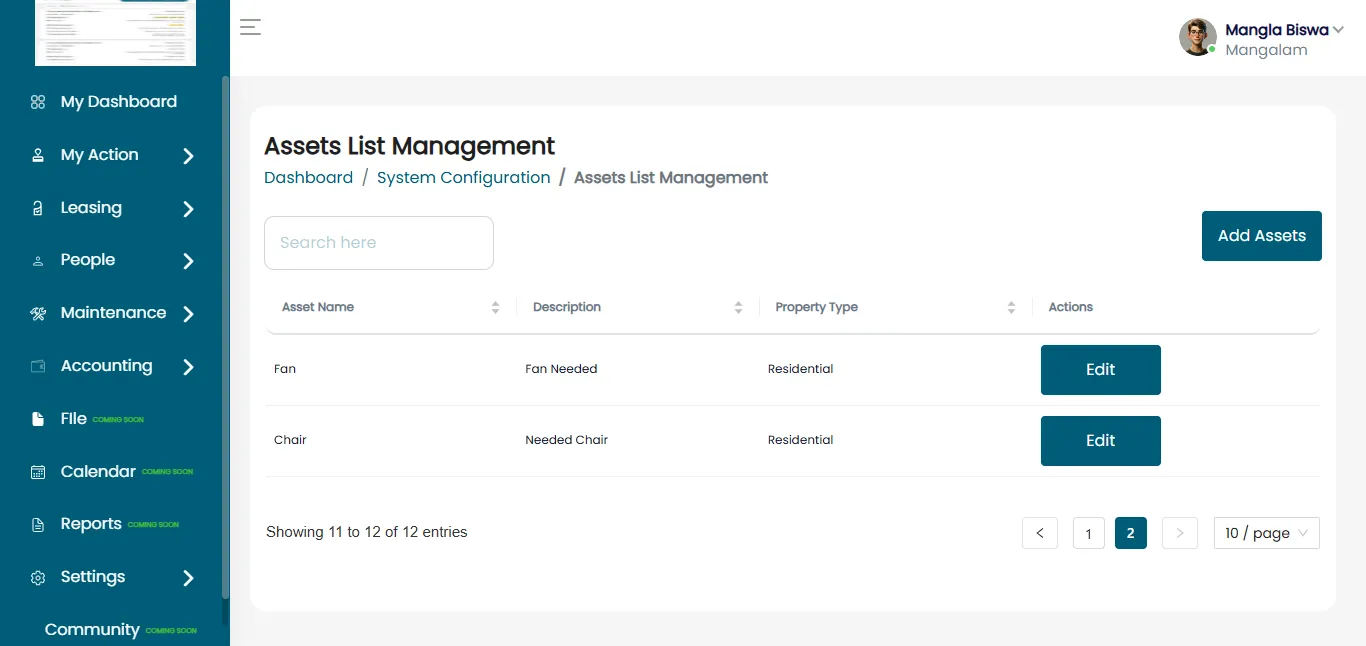Screen dimensions: 1366x646
Task: Expand the Accounting submenu chevron
Action: tap(188, 367)
